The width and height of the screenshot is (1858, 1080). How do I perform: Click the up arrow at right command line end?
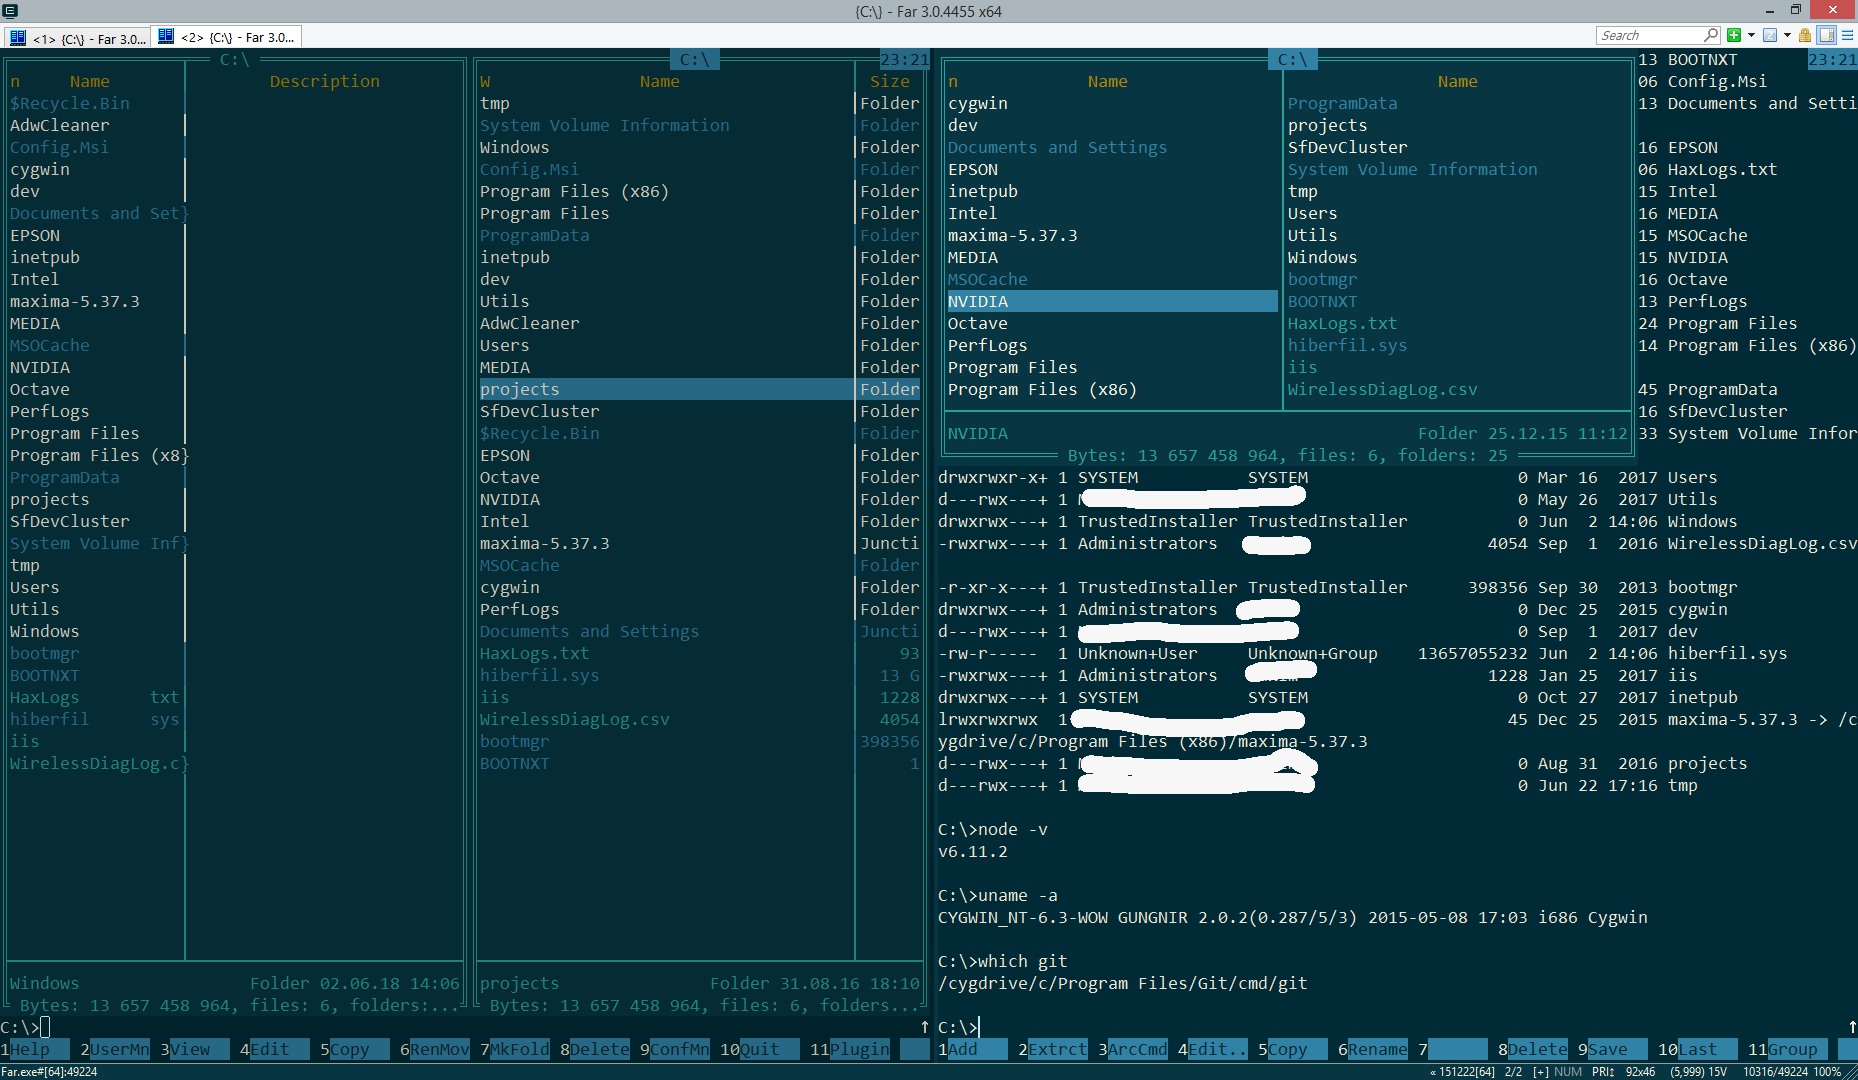click(x=1852, y=1027)
